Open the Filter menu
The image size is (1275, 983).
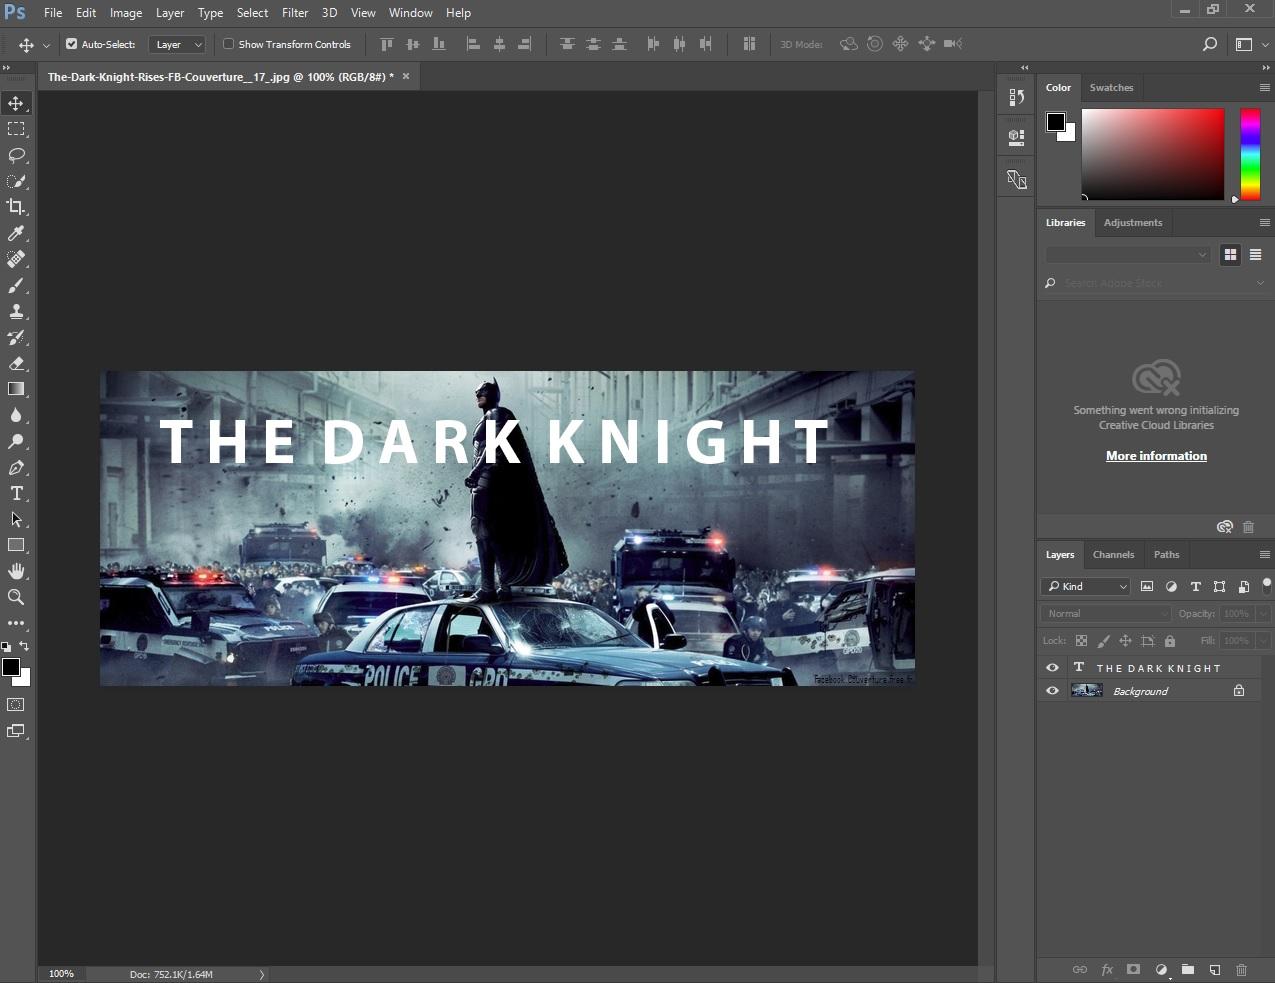(295, 13)
